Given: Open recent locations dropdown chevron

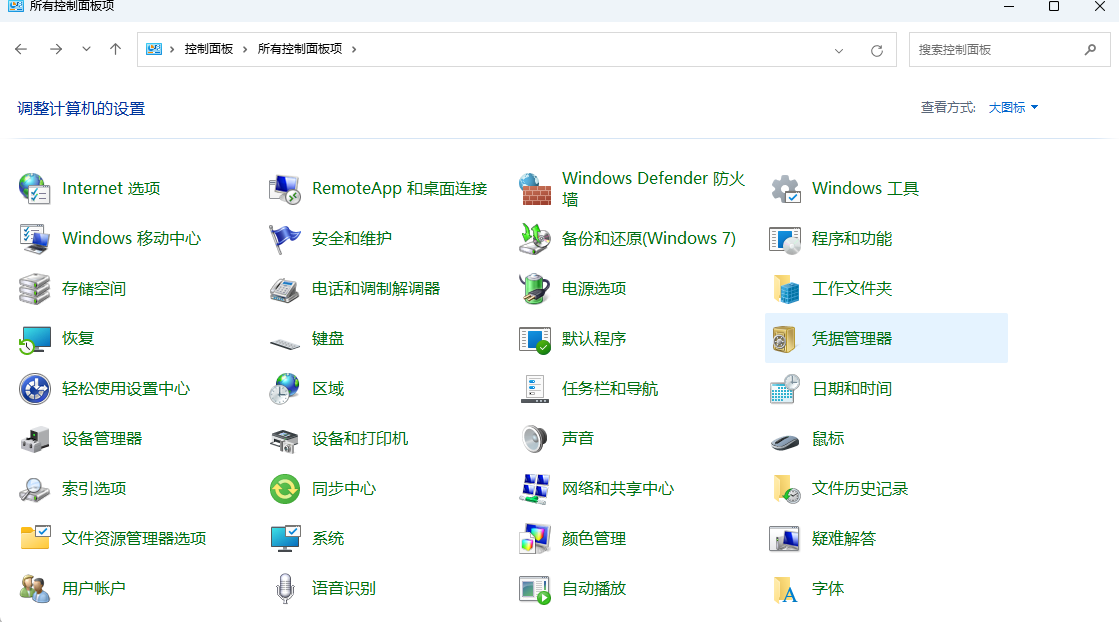Looking at the screenshot, I should 86,49.
